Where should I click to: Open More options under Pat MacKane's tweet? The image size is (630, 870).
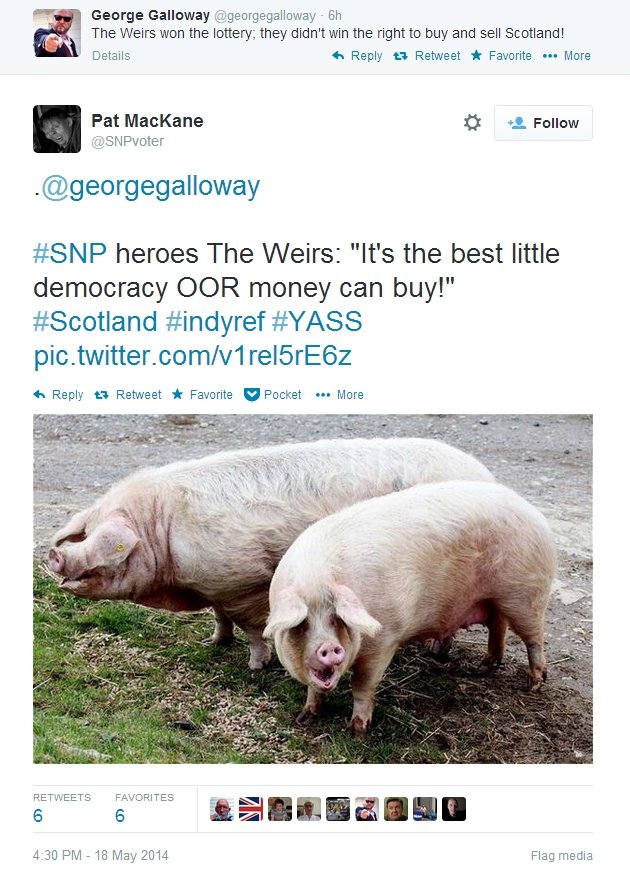[x=339, y=394]
